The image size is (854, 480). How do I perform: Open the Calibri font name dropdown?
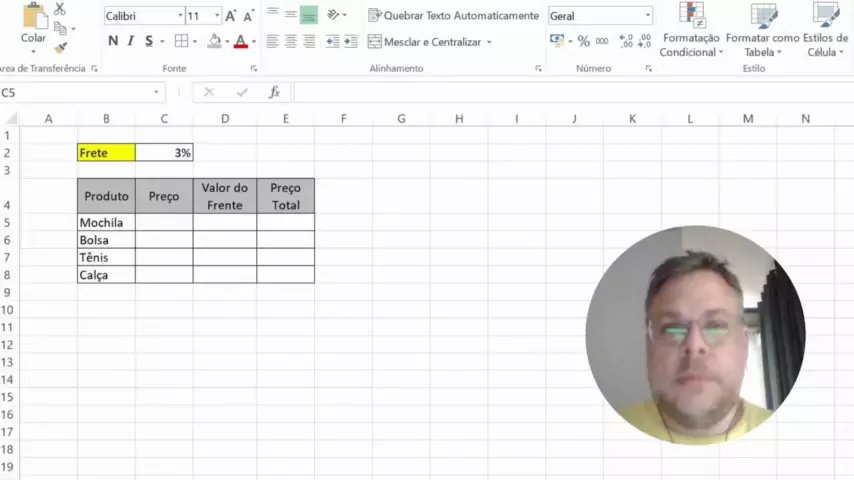pos(180,16)
